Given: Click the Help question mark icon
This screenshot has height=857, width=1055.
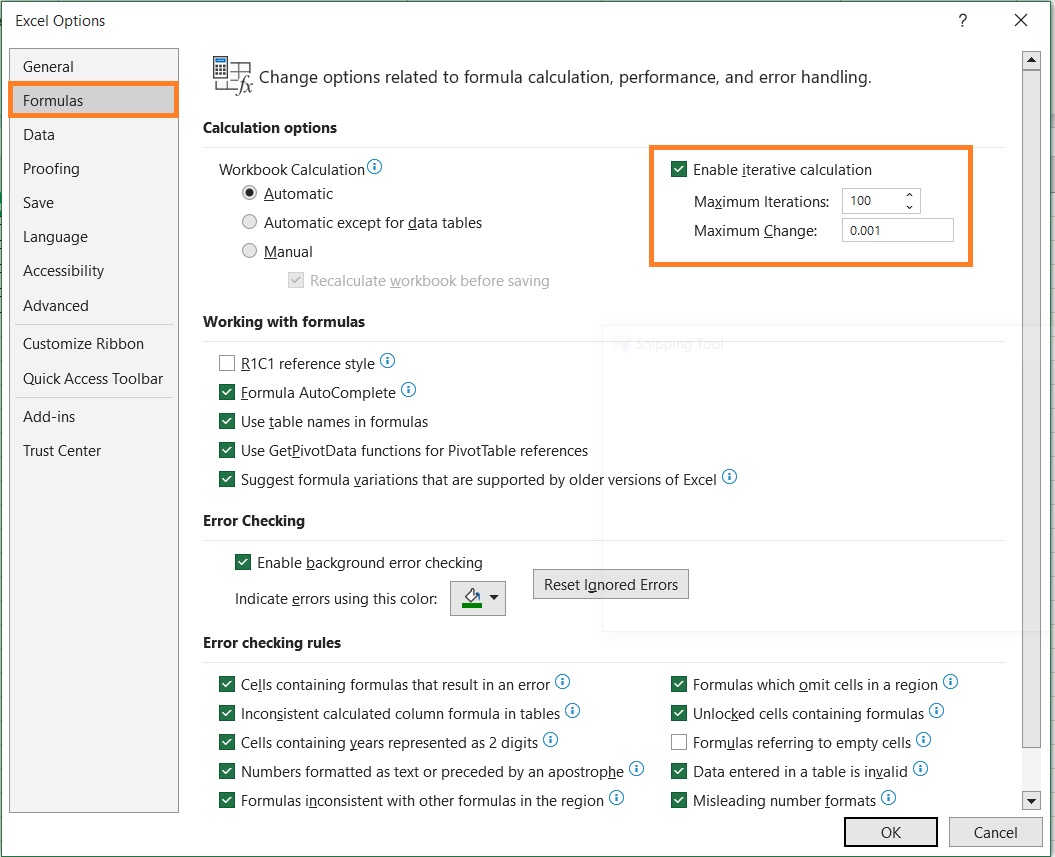Looking at the screenshot, I should coord(963,21).
